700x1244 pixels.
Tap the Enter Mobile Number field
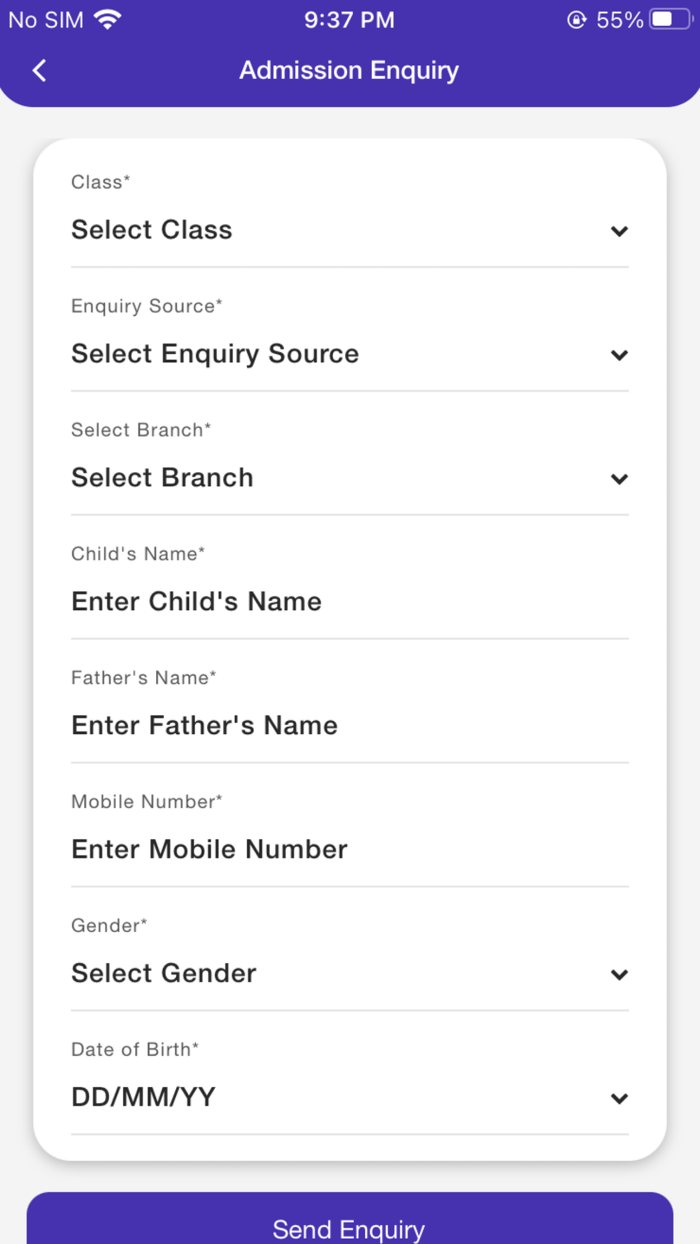point(350,850)
